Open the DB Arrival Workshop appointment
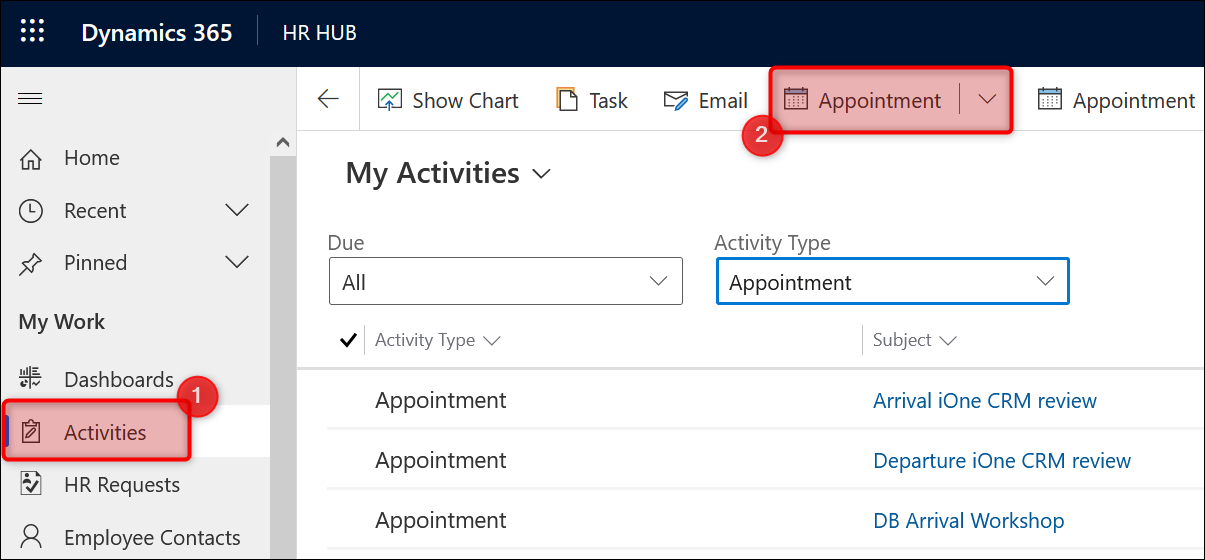 [x=968, y=521]
